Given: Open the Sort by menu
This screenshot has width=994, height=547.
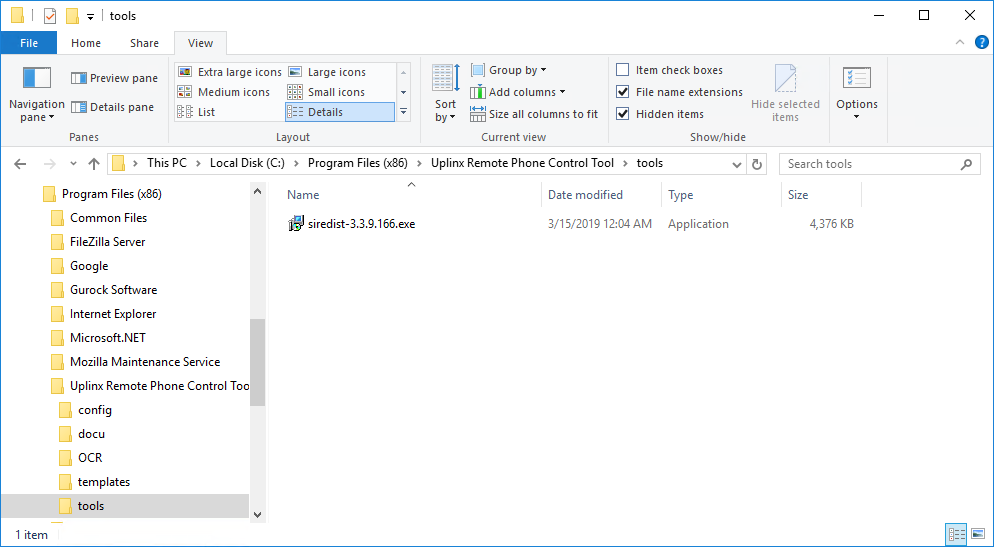Looking at the screenshot, I should pos(445,95).
